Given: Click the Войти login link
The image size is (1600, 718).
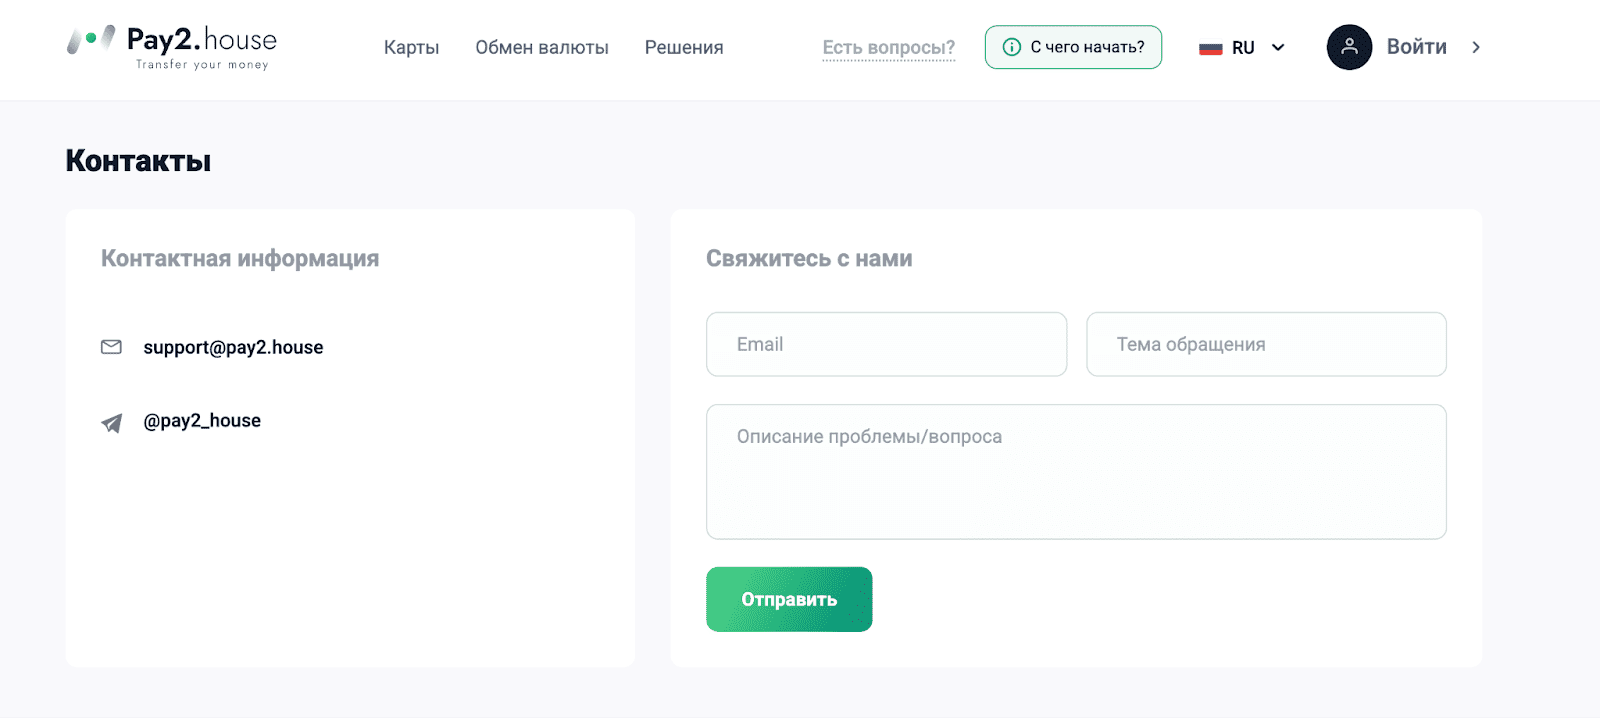Looking at the screenshot, I should click(x=1416, y=47).
